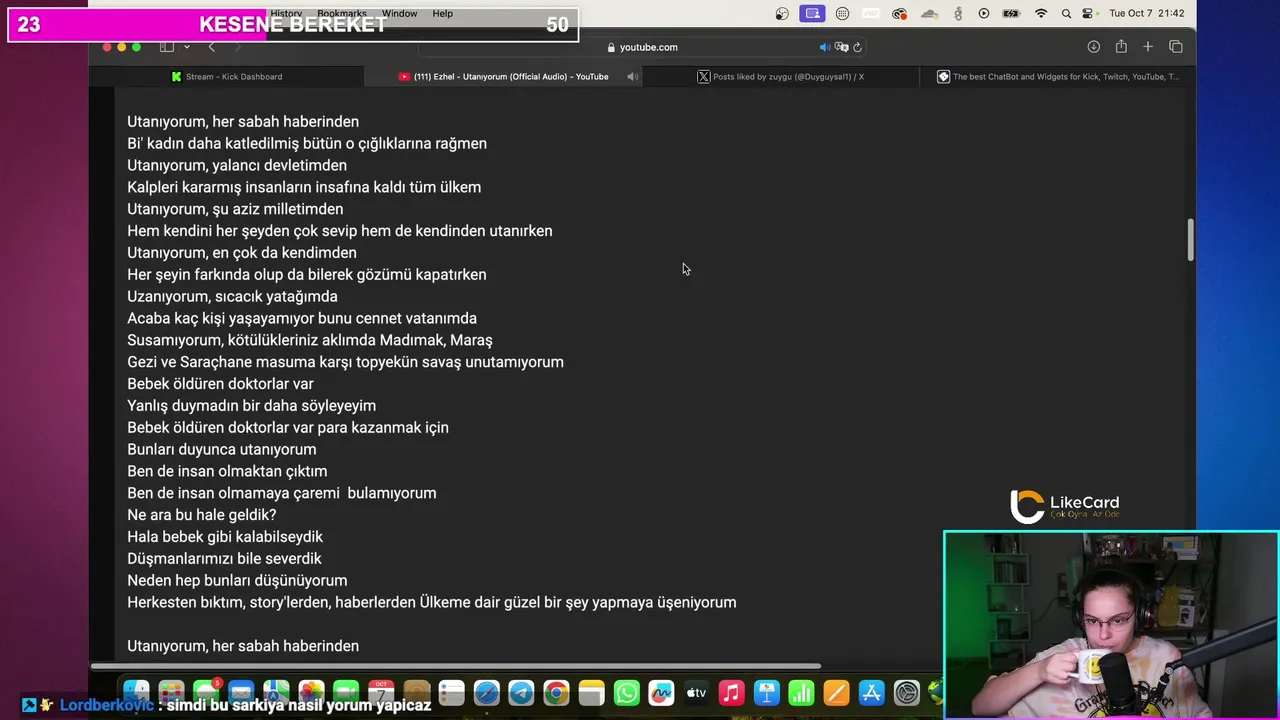Viewport: 1280px width, 720px height.
Task: Click lyric 'Düşmanlarımızı bile severdik'
Action: click(224, 559)
